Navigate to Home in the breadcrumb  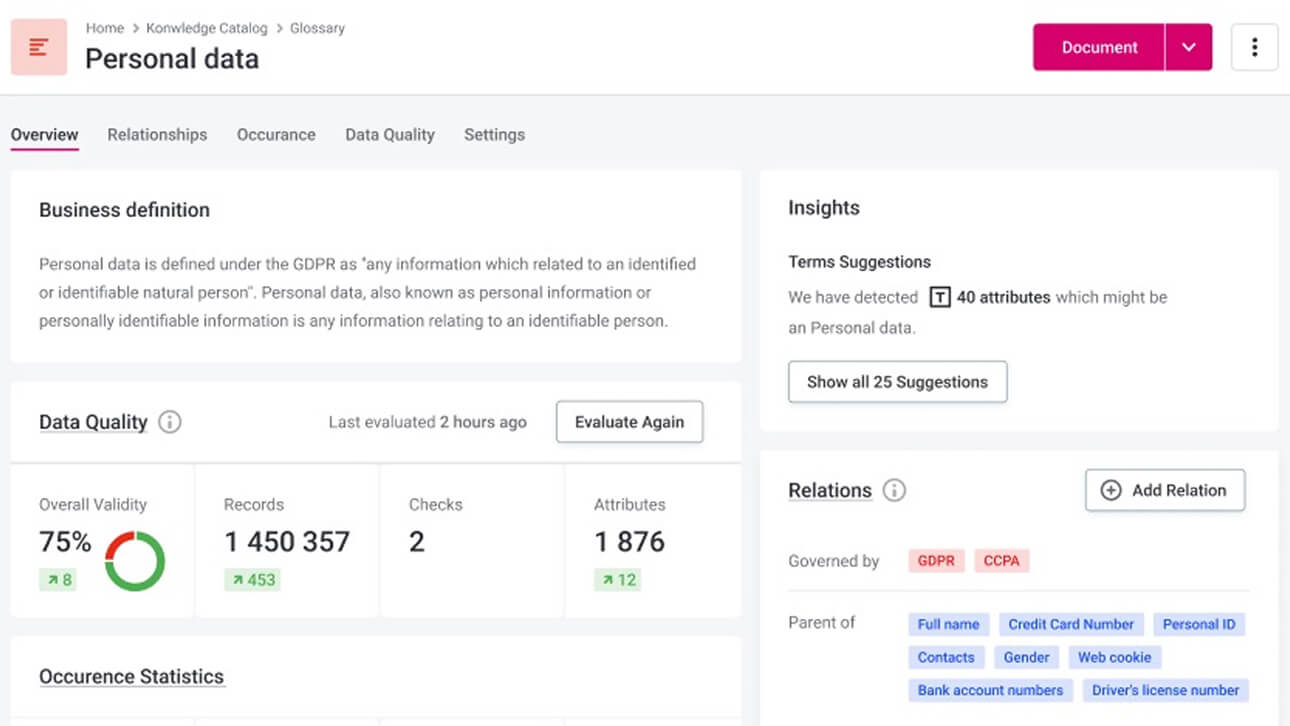click(x=104, y=28)
